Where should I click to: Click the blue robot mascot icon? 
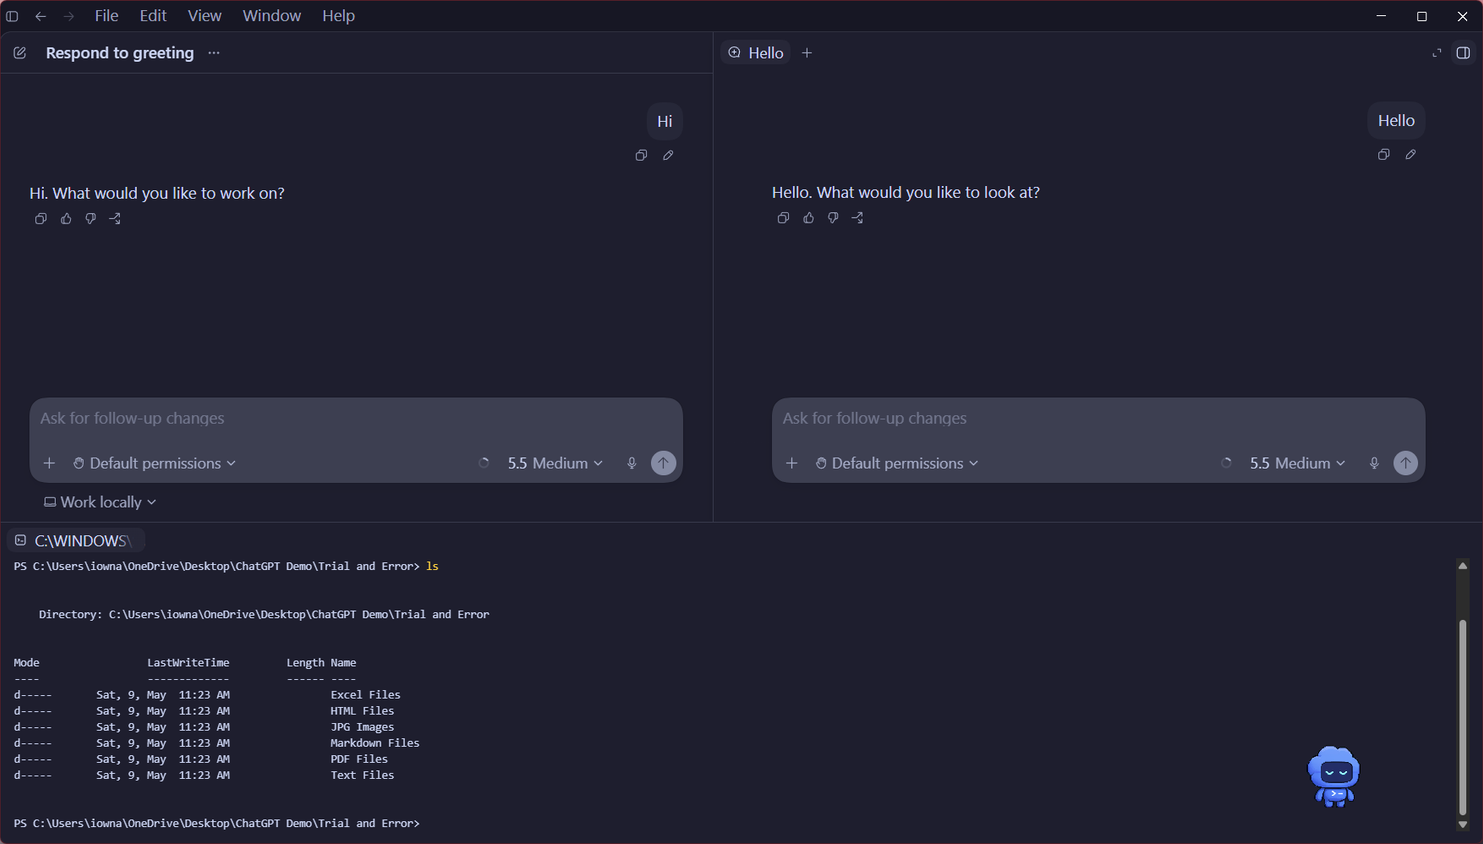tap(1334, 776)
